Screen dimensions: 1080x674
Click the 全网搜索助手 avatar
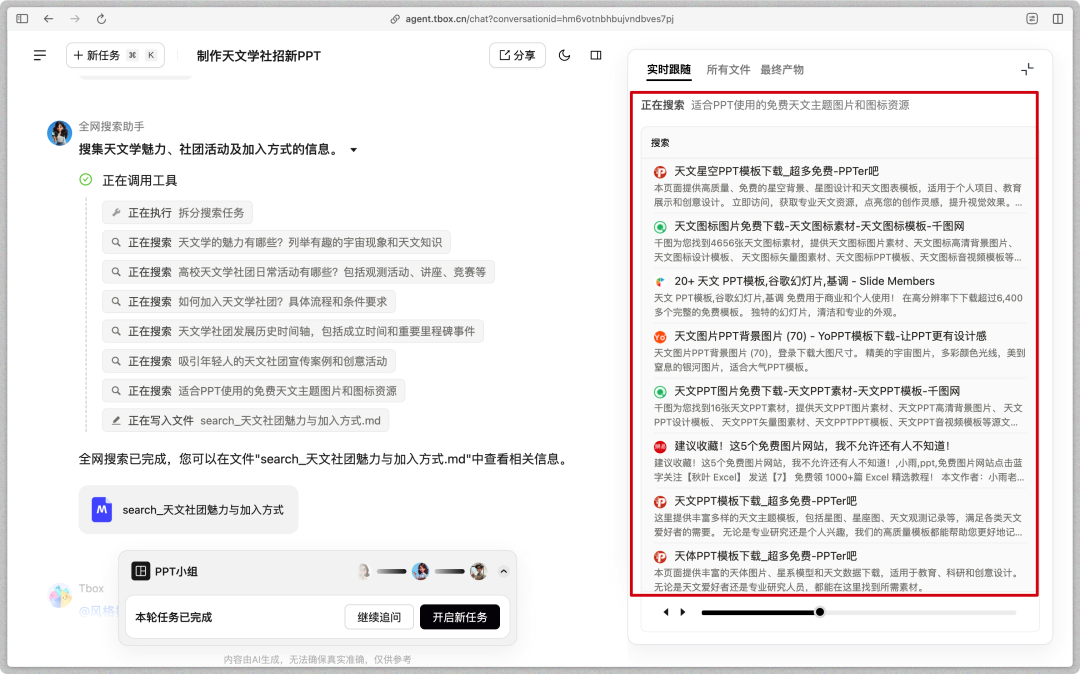pyautogui.click(x=59, y=133)
